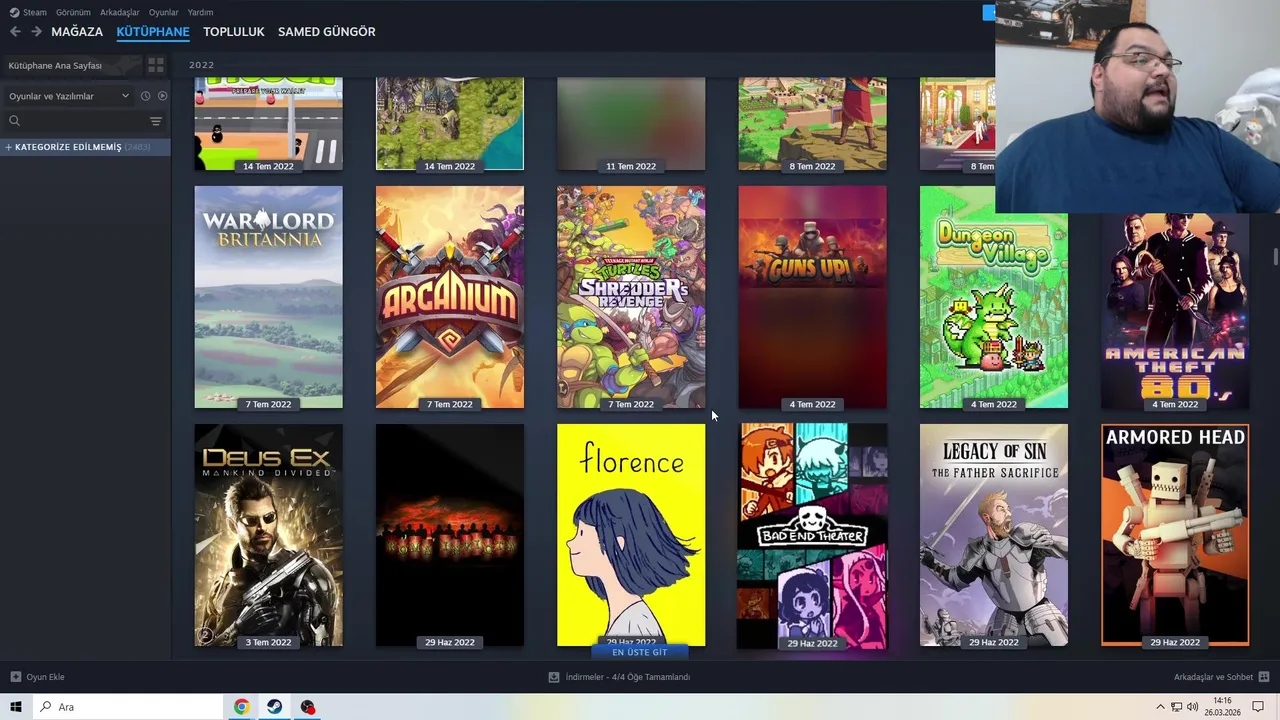1280x720 pixels.
Task: Open Warlord Britannia game tile
Action: tap(268, 297)
